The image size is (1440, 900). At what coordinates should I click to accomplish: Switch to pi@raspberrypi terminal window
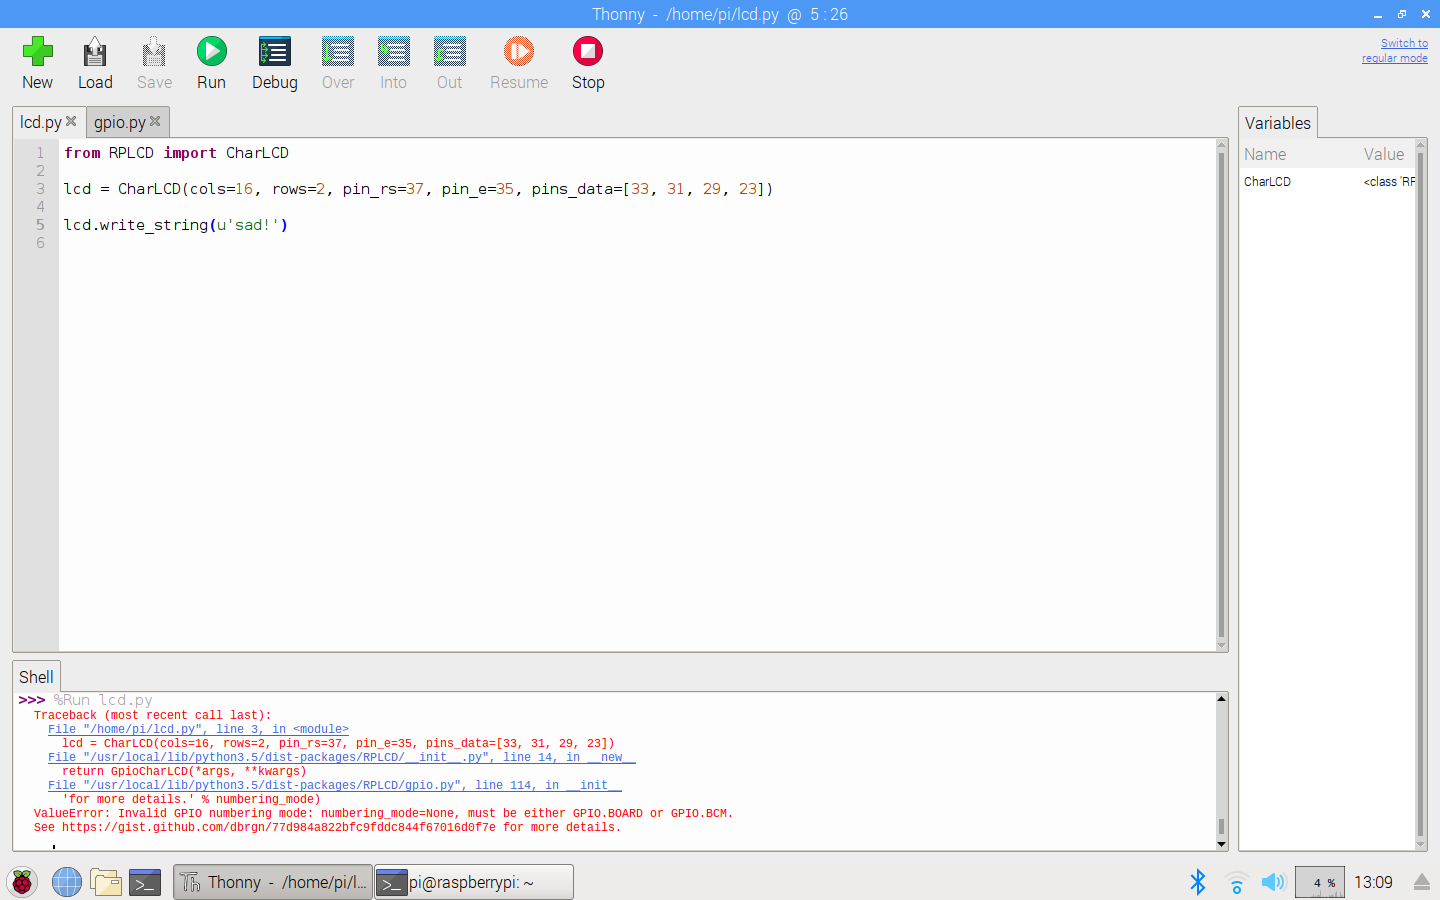point(474,882)
